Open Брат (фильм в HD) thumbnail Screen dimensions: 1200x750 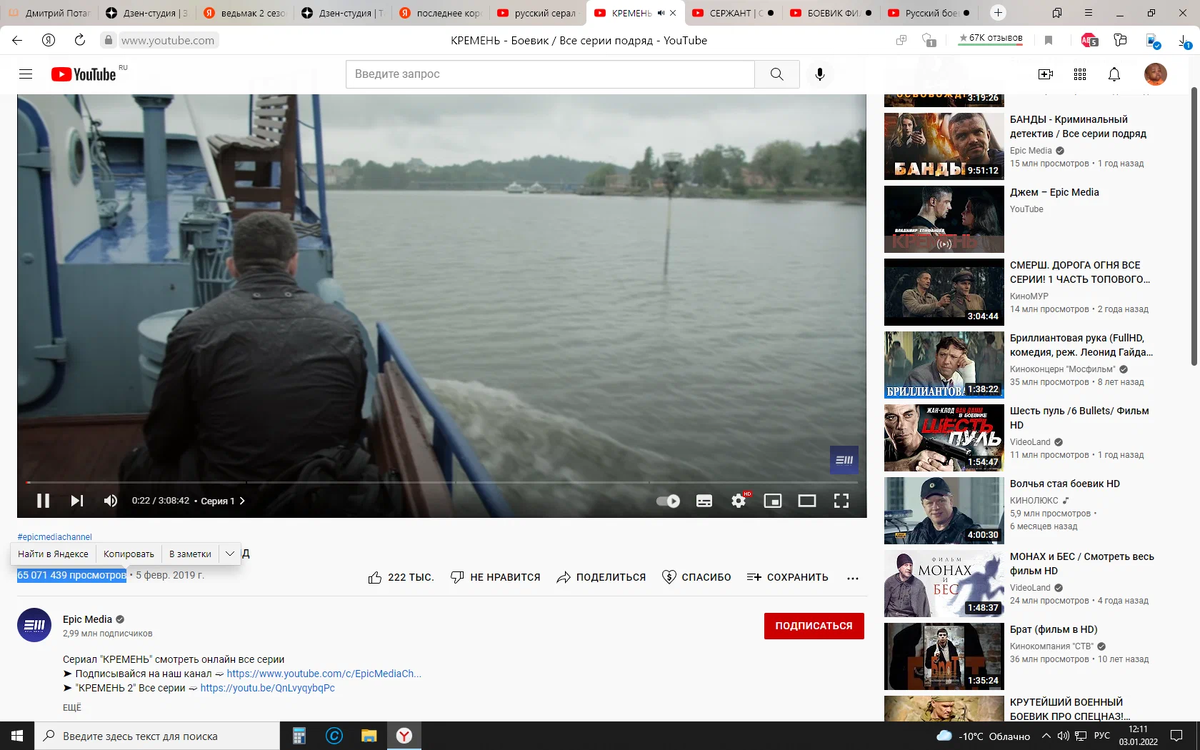point(944,657)
